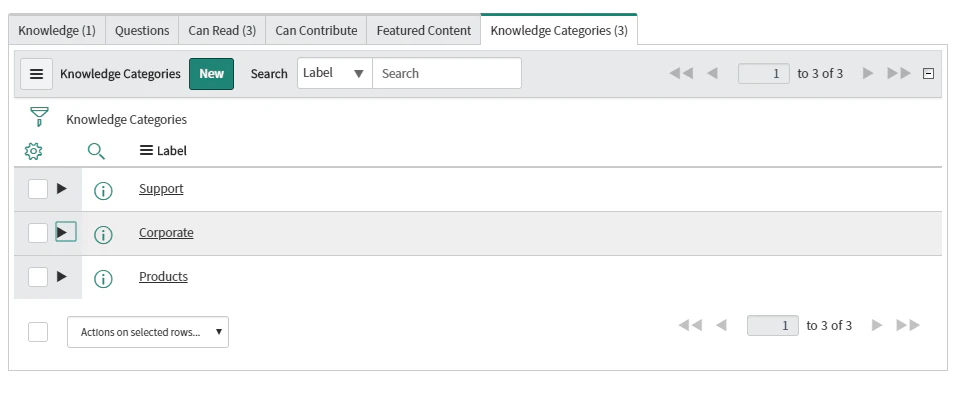This screenshot has width=962, height=399.
Task: Toggle column search magnifier icon
Action: tap(96, 151)
